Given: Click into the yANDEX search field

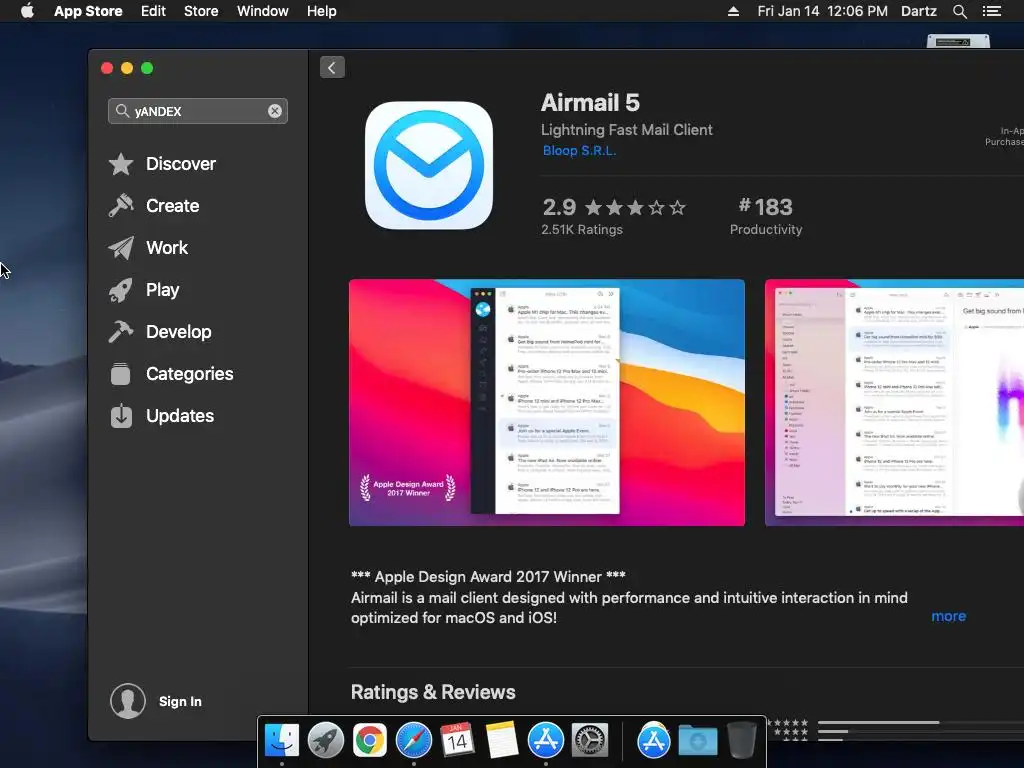Looking at the screenshot, I should pos(197,111).
